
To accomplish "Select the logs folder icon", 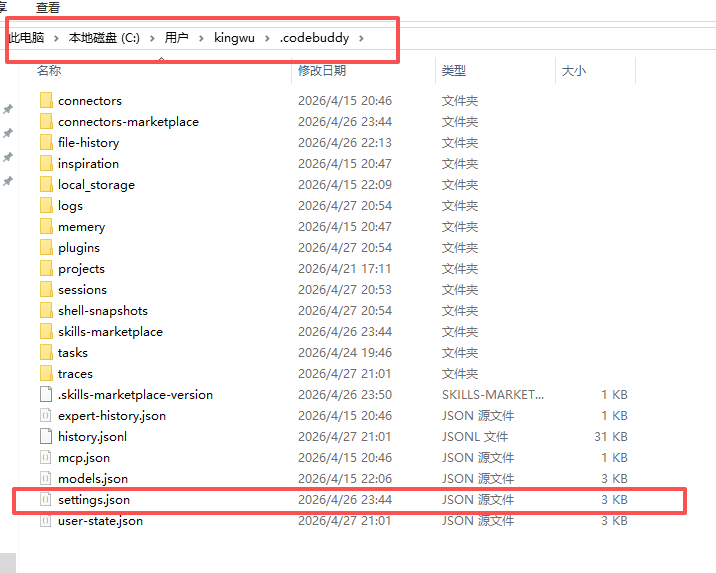I will click(x=46, y=205).
